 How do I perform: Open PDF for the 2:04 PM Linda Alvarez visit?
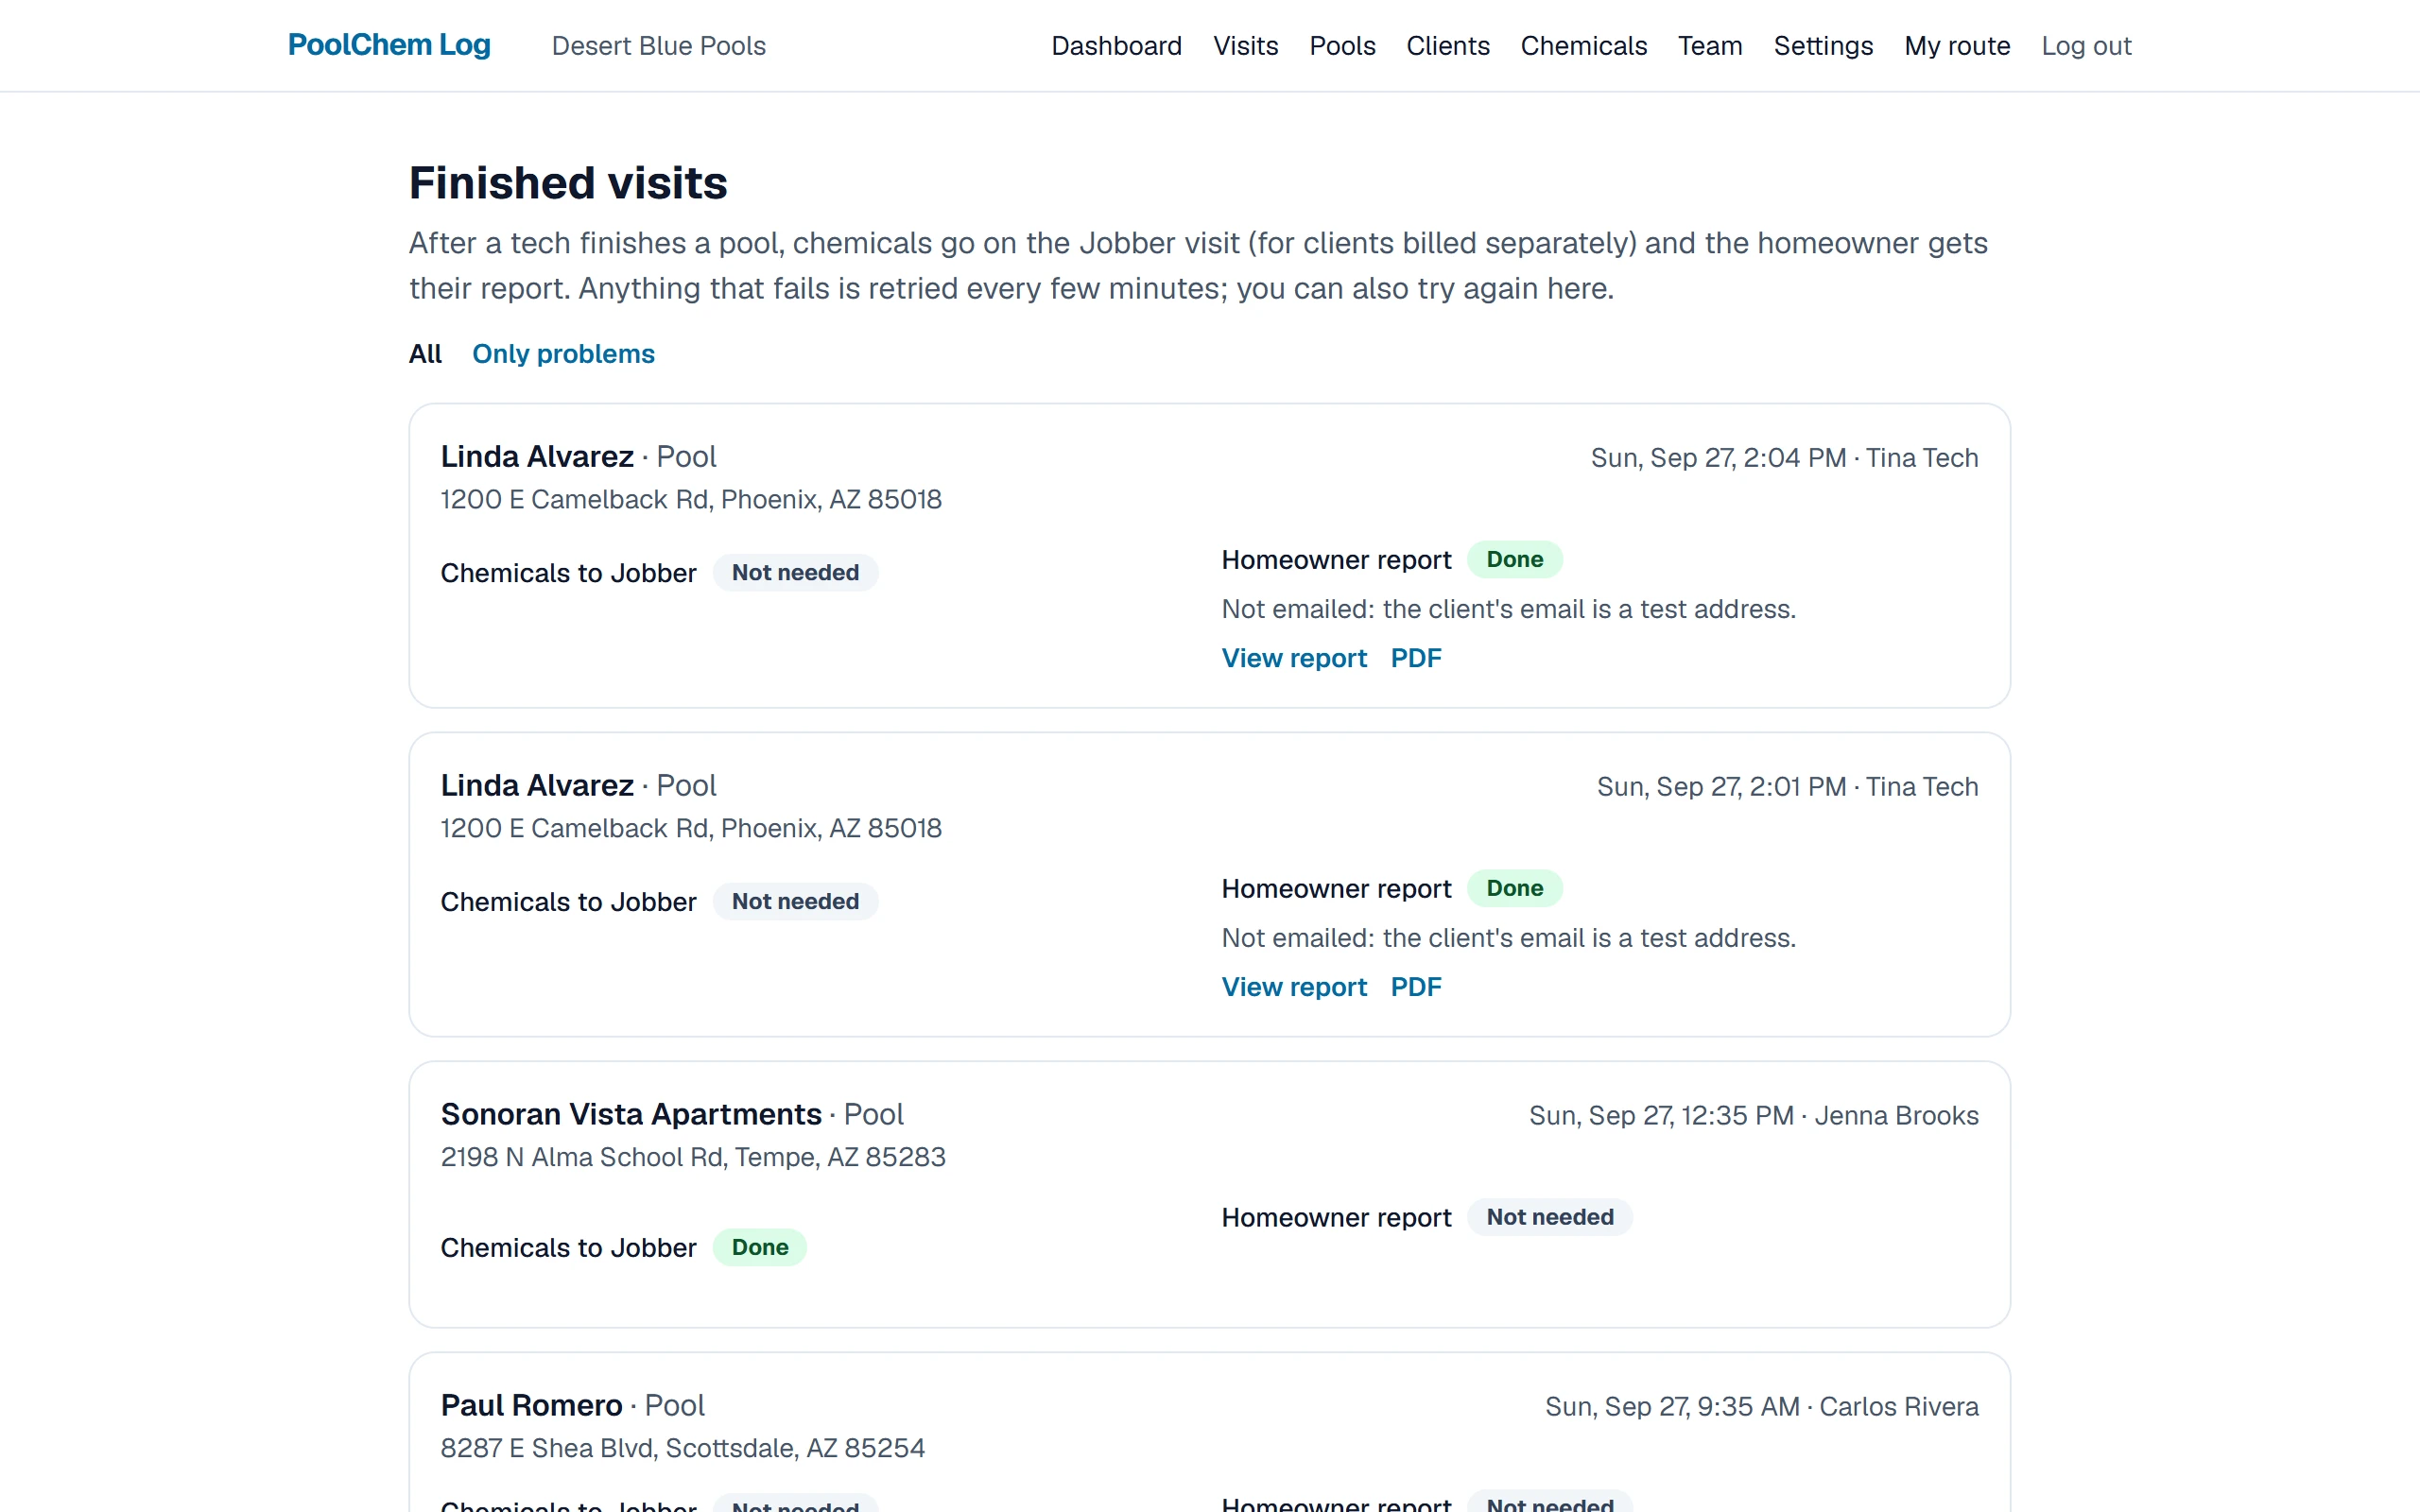pyautogui.click(x=1416, y=658)
